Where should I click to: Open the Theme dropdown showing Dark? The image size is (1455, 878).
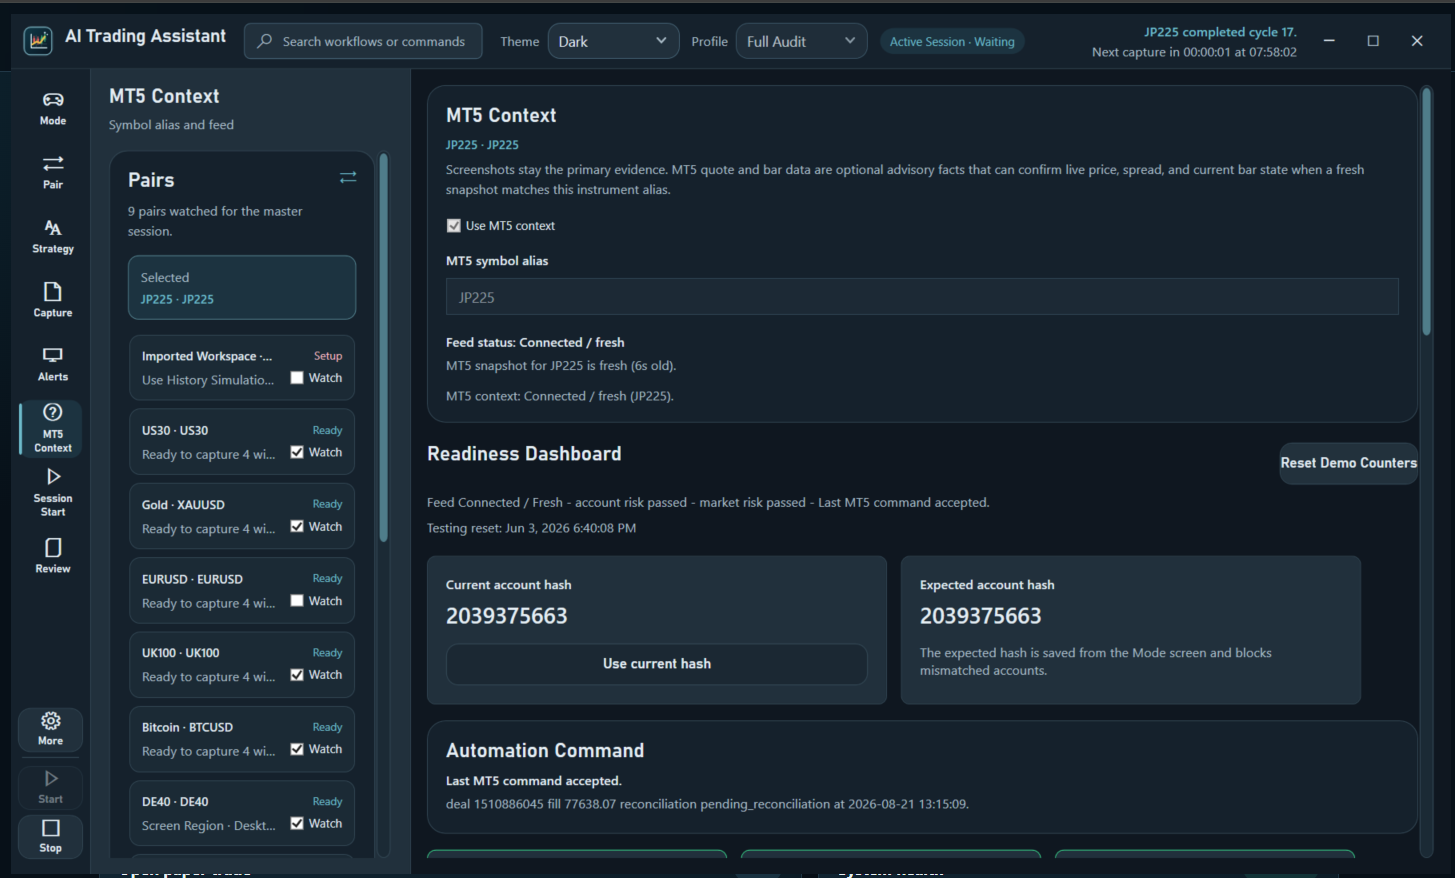click(613, 41)
